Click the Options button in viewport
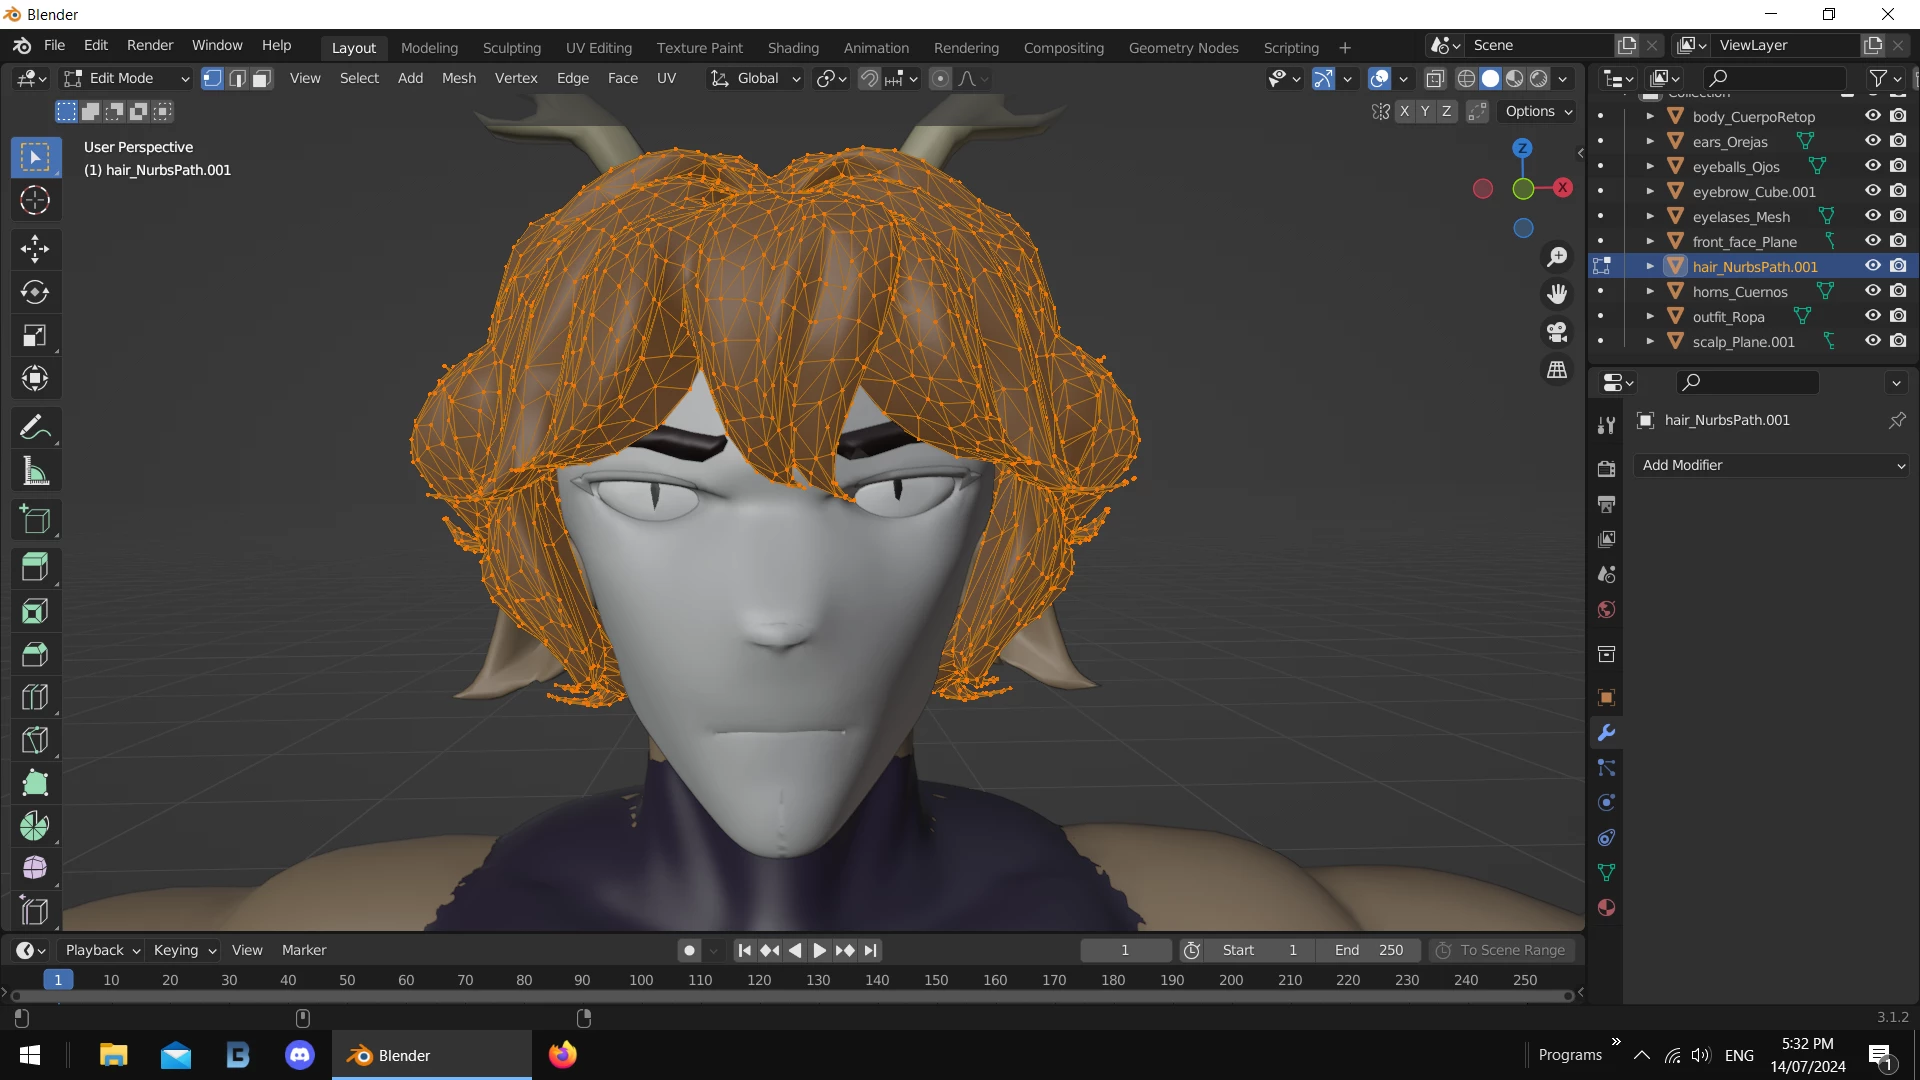This screenshot has height=1080, width=1920. point(1538,111)
